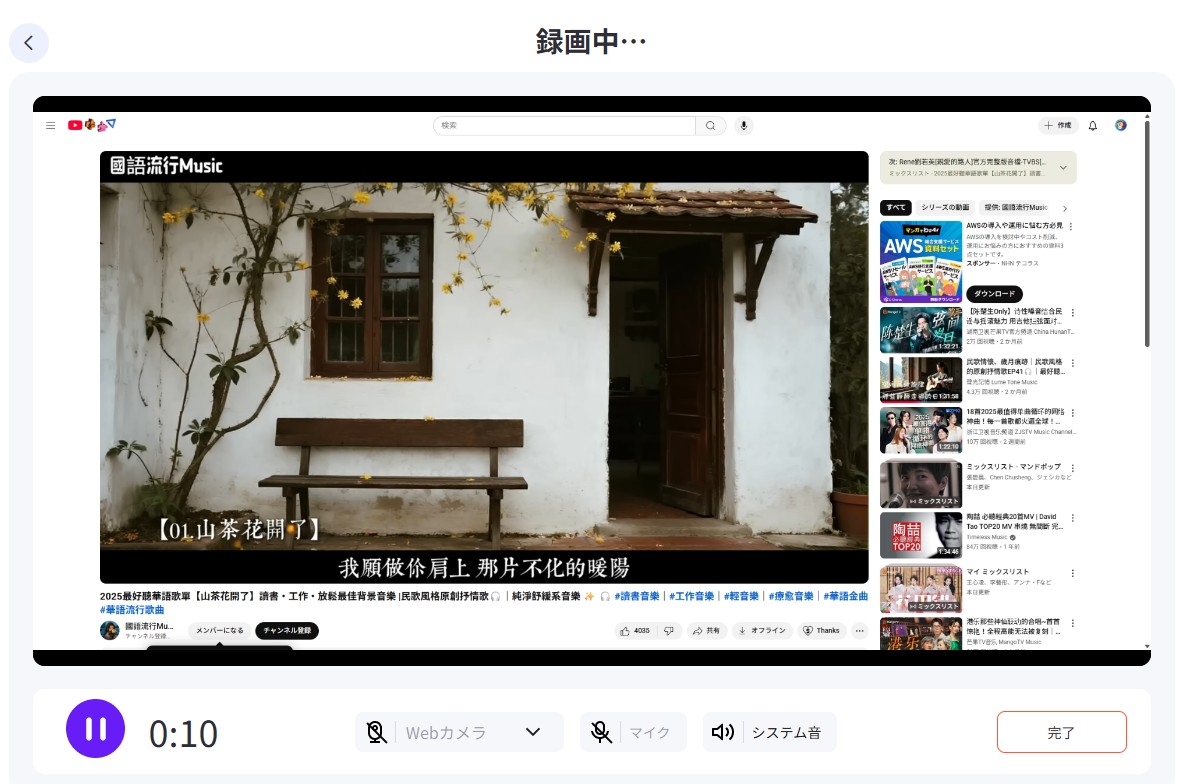Open YouTube notifications bell
Viewport: 1193px width, 784px height.
(1093, 126)
